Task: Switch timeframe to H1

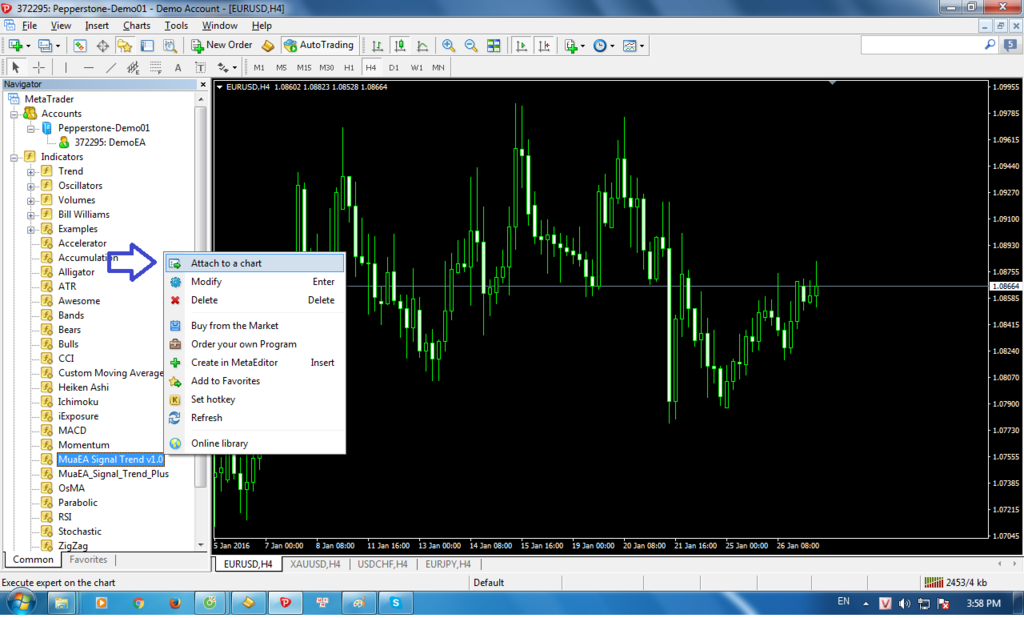Action: click(x=349, y=67)
